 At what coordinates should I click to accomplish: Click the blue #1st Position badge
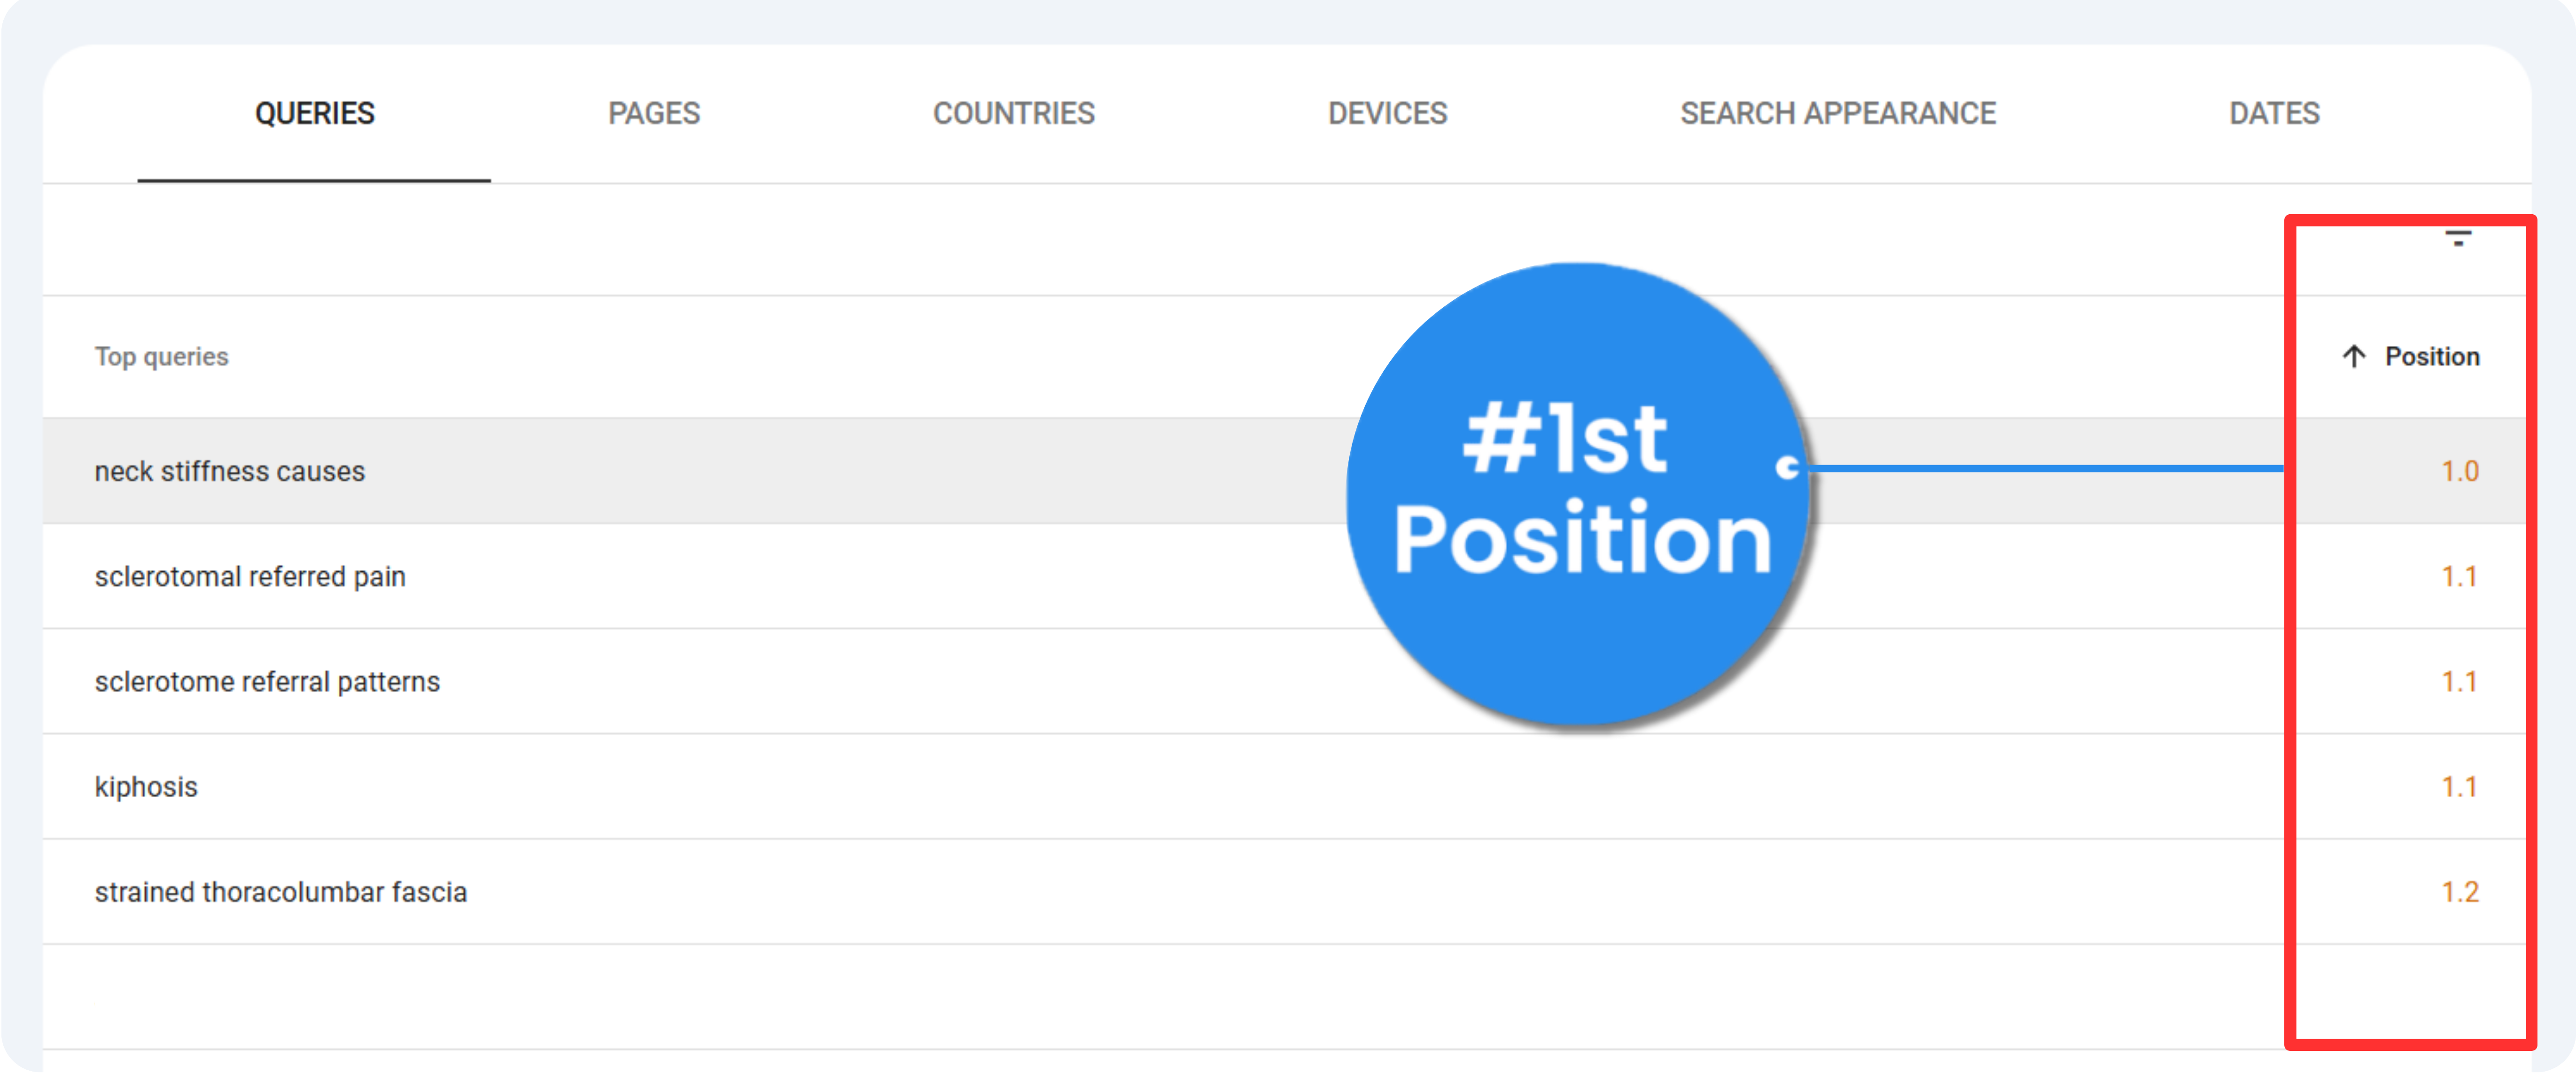coord(1578,494)
